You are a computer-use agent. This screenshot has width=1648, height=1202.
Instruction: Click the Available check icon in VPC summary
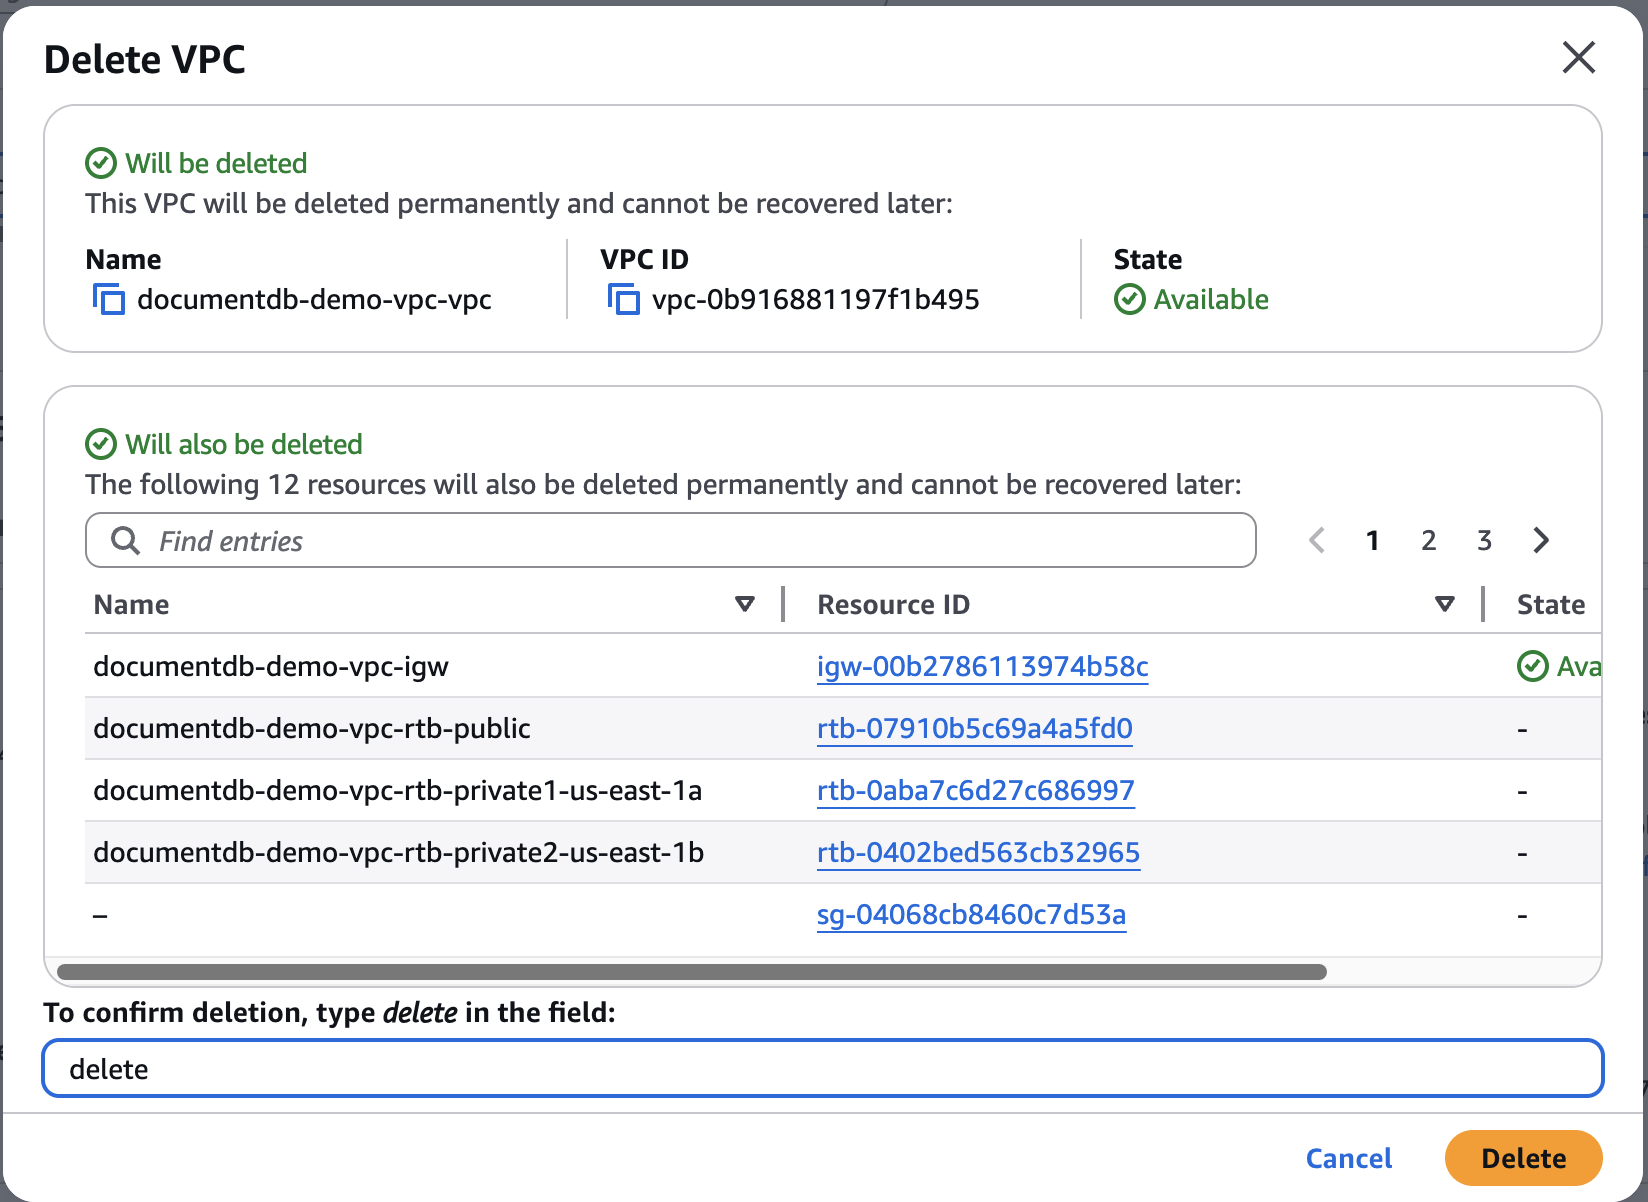pos(1129,299)
